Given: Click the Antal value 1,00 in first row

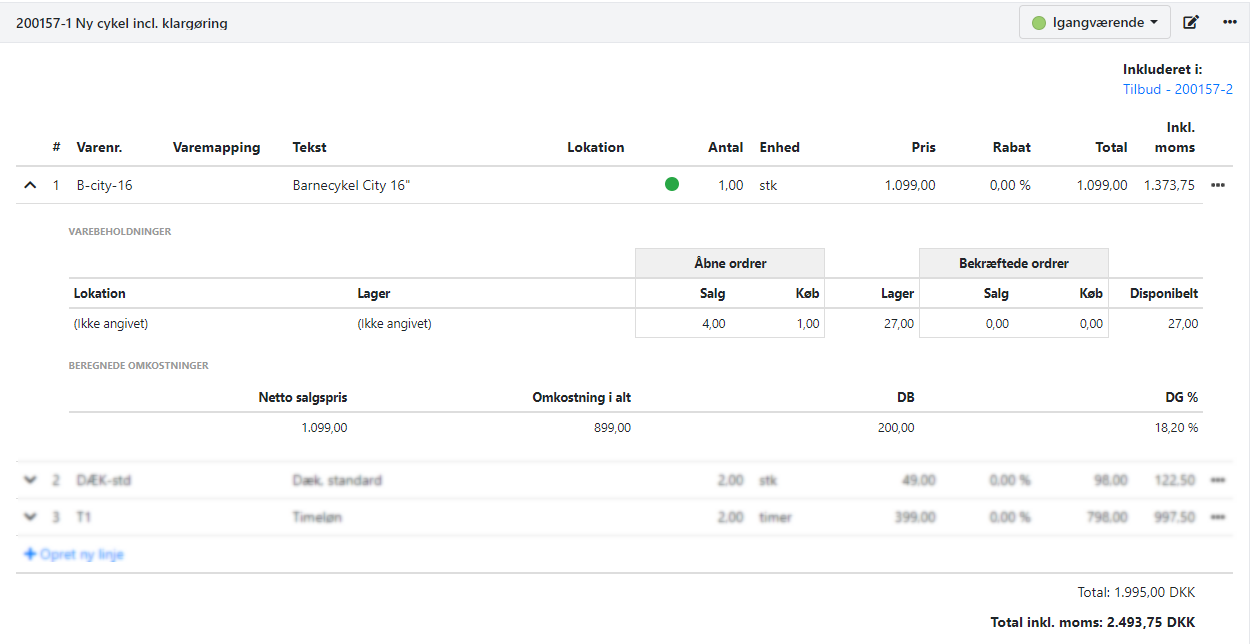Looking at the screenshot, I should tap(727, 185).
